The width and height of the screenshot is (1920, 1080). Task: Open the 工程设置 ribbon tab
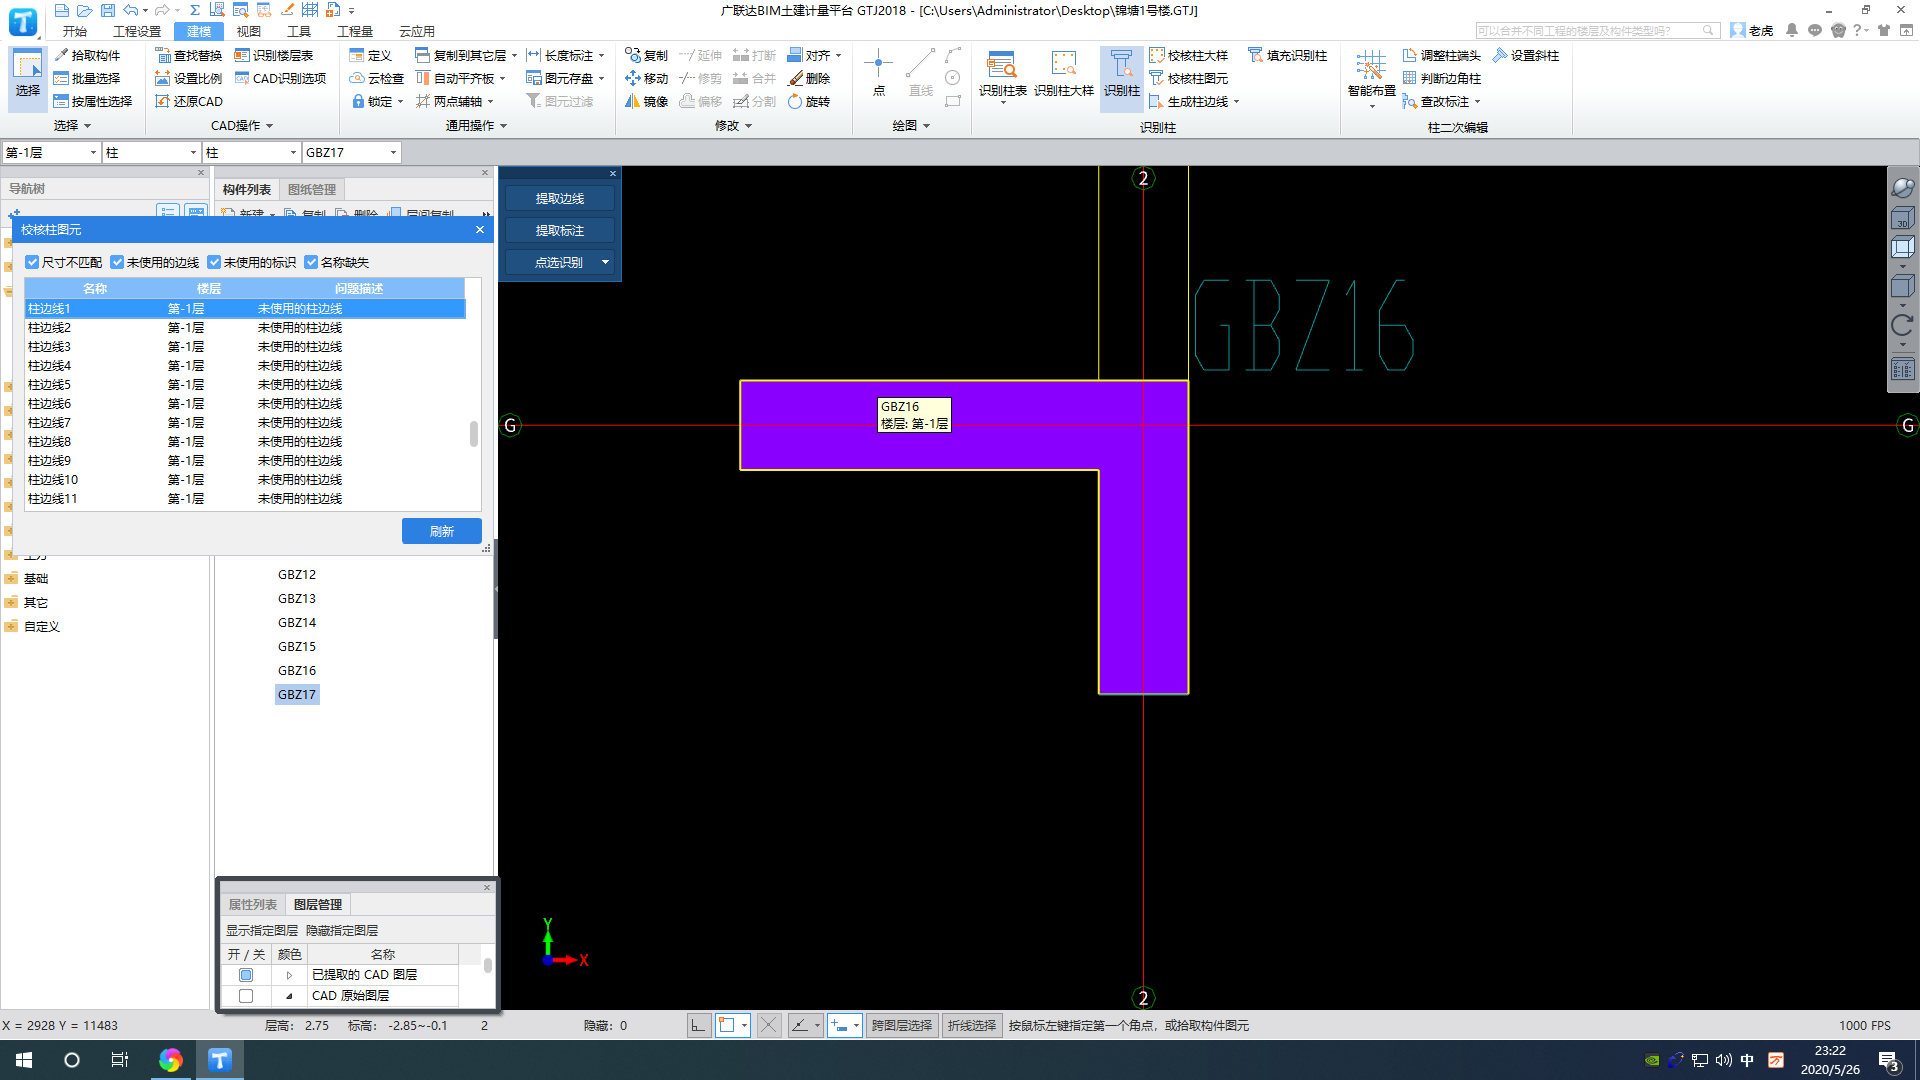point(137,31)
